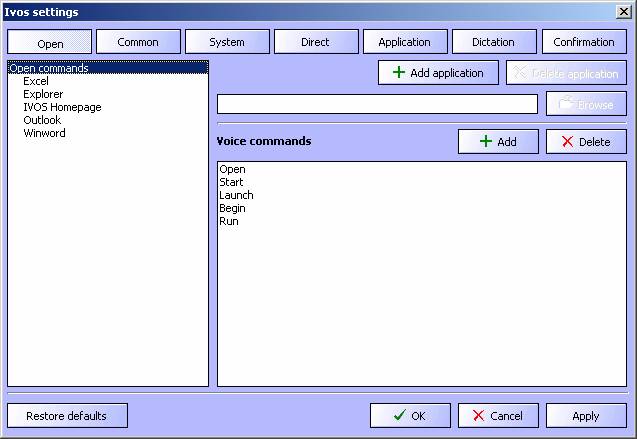Confirm settings with OK

pyautogui.click(x=410, y=415)
